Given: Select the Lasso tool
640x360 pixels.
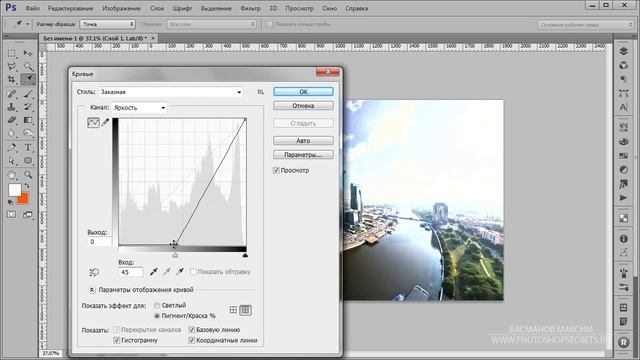Looking at the screenshot, I should click(x=12, y=66).
